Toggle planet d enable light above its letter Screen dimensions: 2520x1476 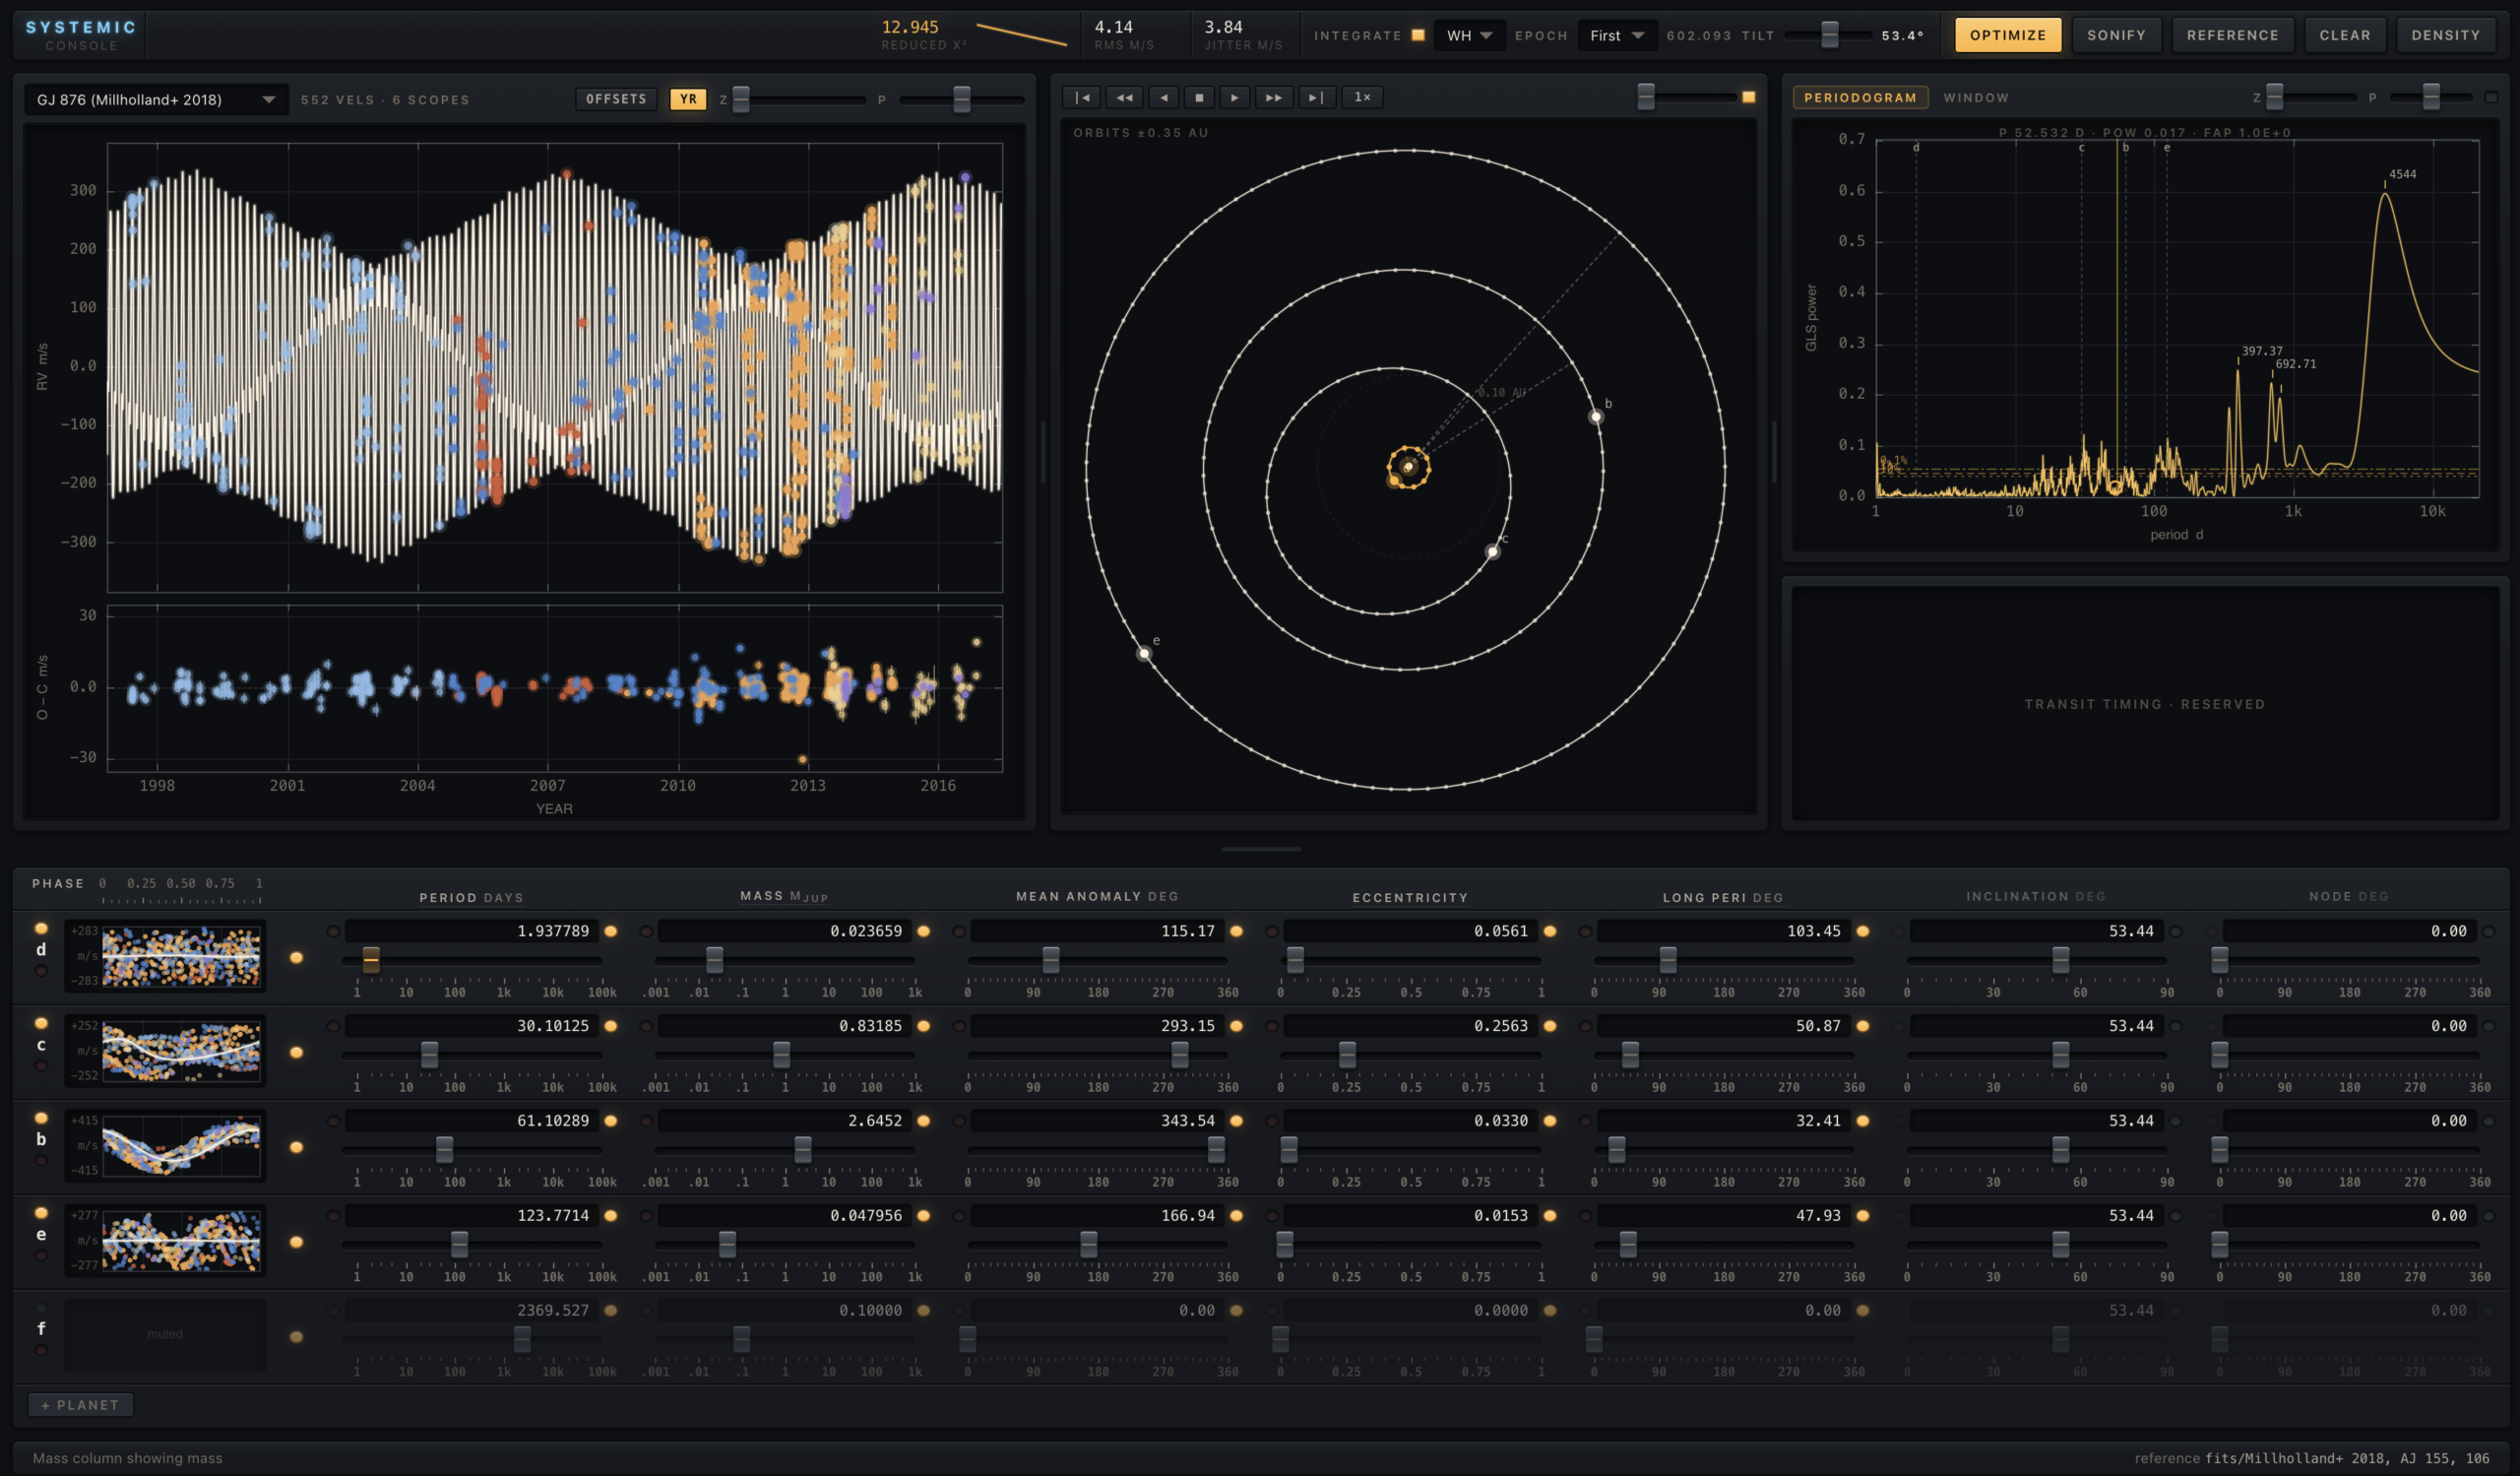(x=41, y=929)
